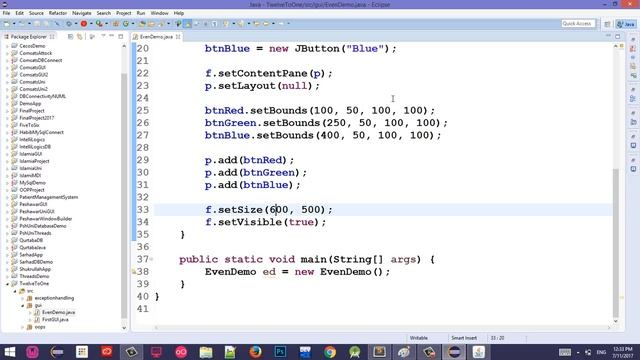640x360 pixels.
Task: Select FirstGUI.java in Package Explorer
Action: (x=55, y=320)
